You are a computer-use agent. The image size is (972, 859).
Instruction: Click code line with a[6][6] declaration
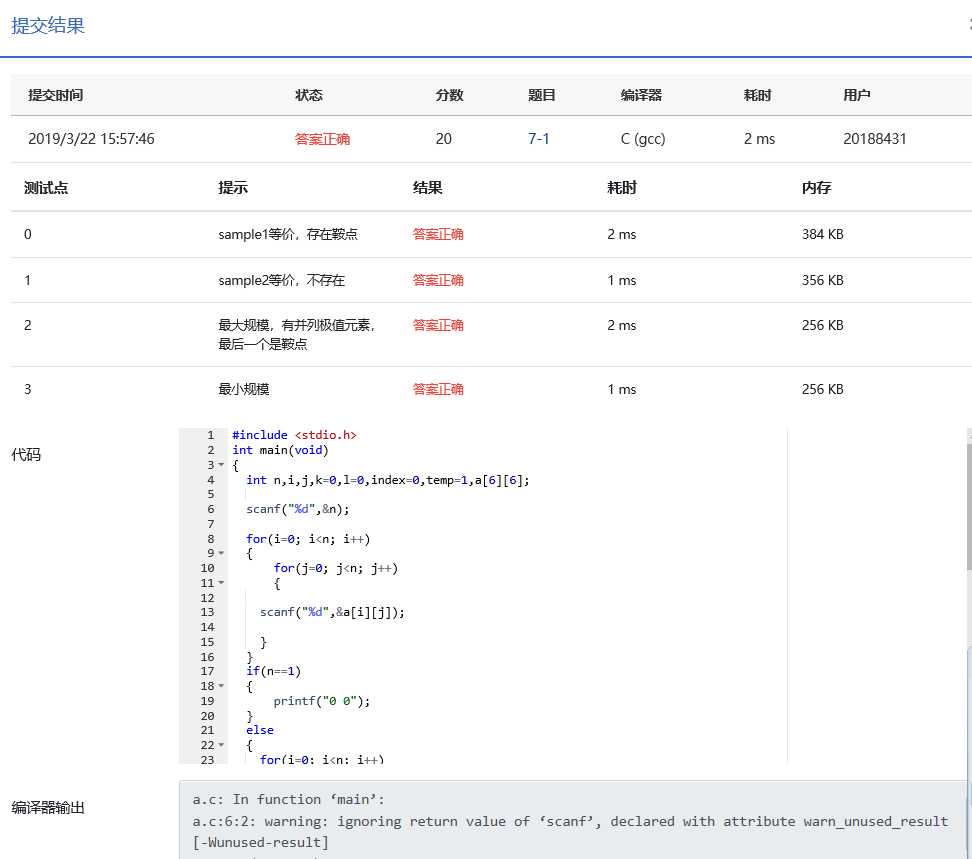point(387,480)
